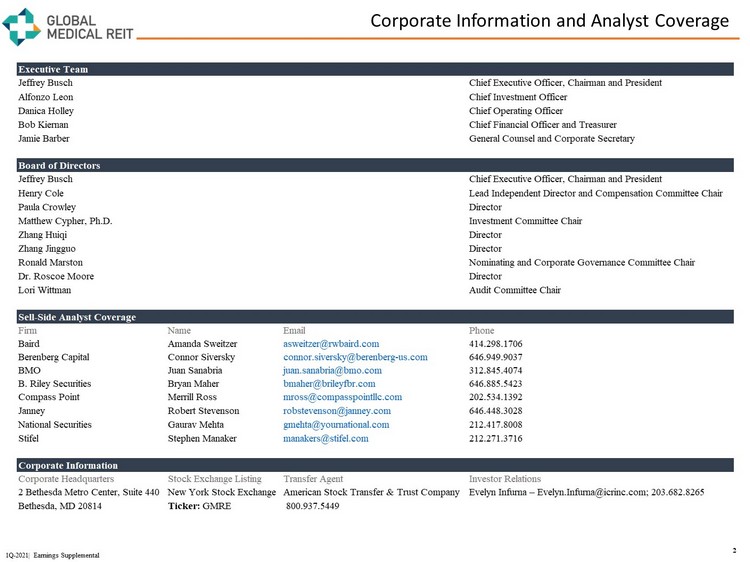
Task: Click Audit Committee Chair text
Action: coord(515,290)
